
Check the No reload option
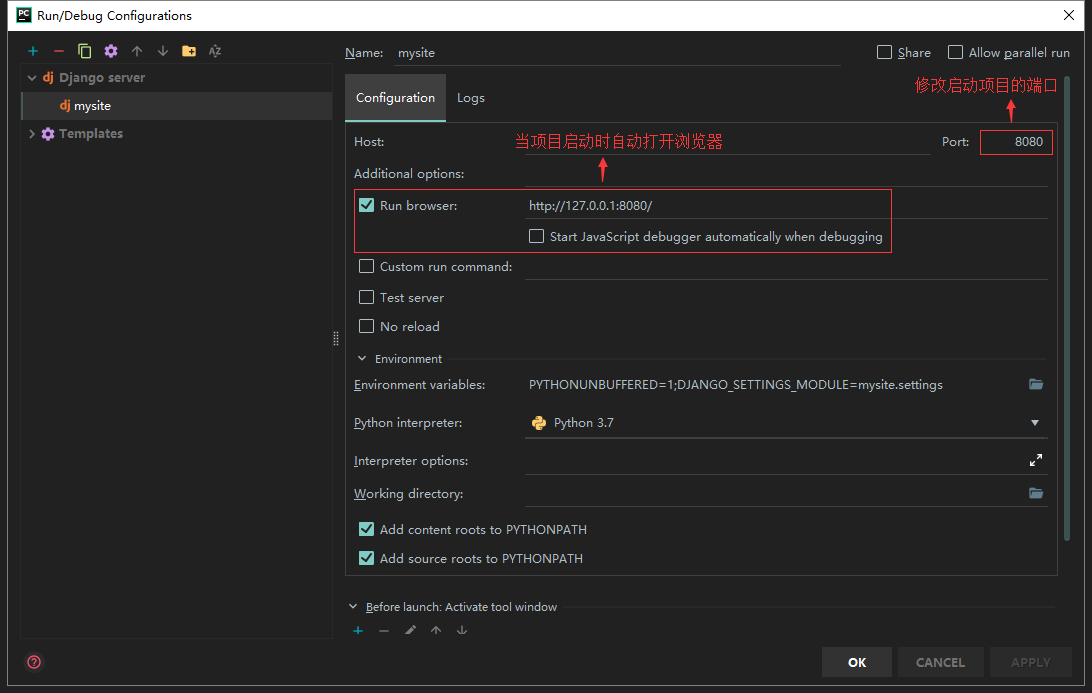coord(366,326)
